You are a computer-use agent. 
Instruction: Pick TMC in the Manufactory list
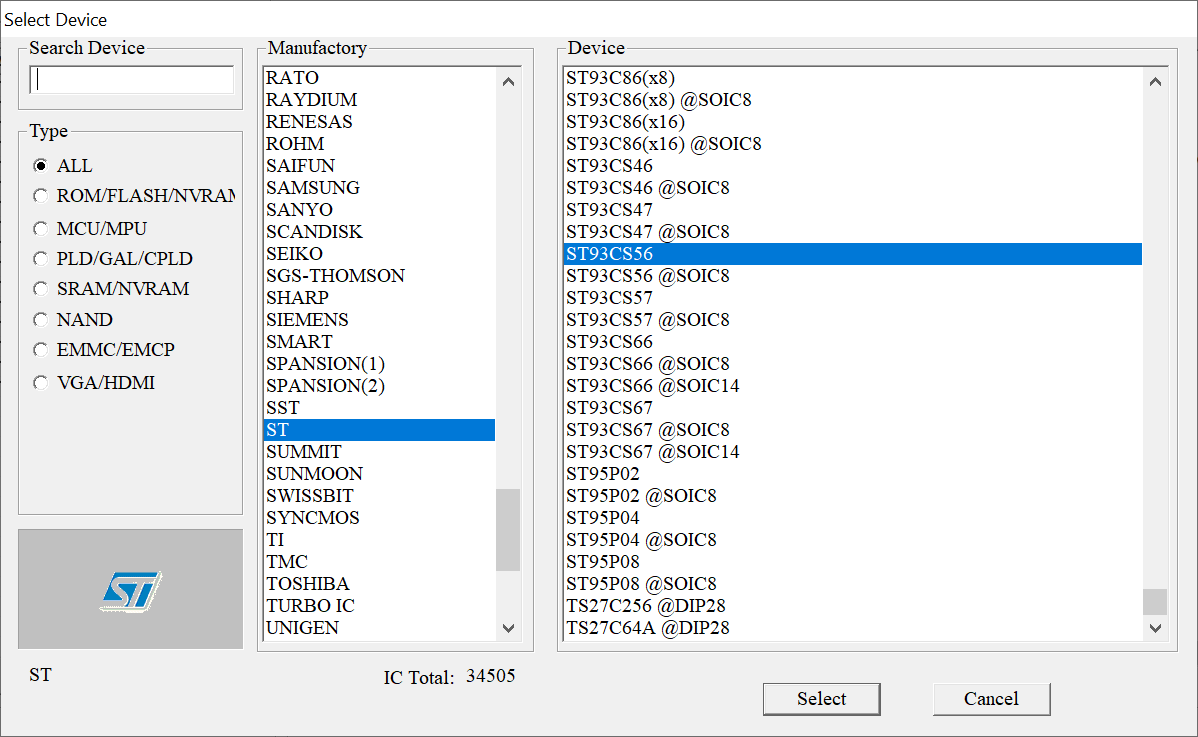(x=379, y=562)
